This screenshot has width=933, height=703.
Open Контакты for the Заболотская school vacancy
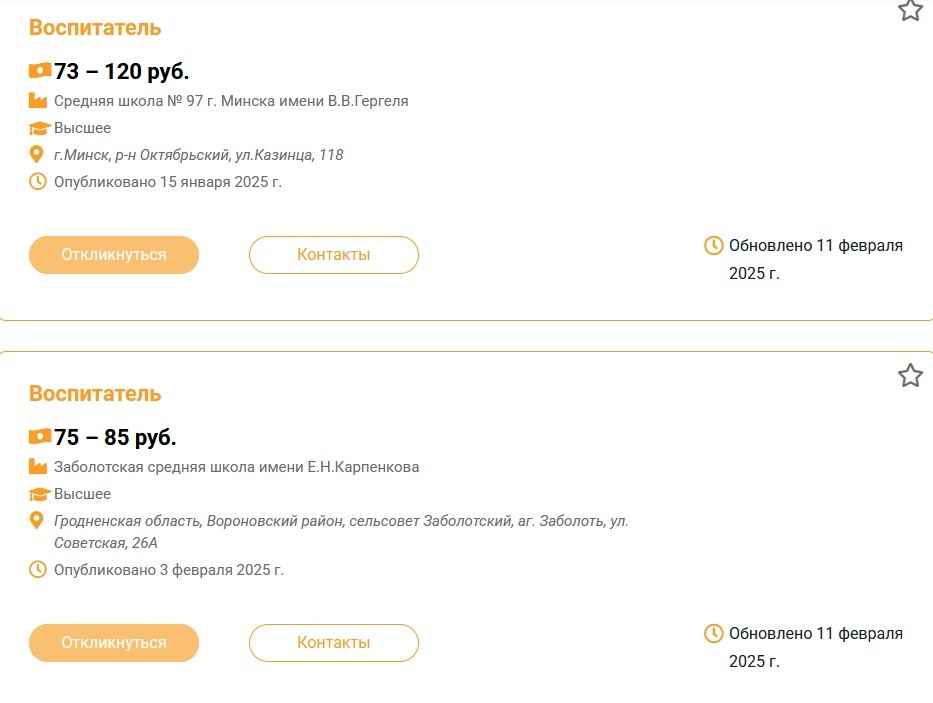click(333, 643)
